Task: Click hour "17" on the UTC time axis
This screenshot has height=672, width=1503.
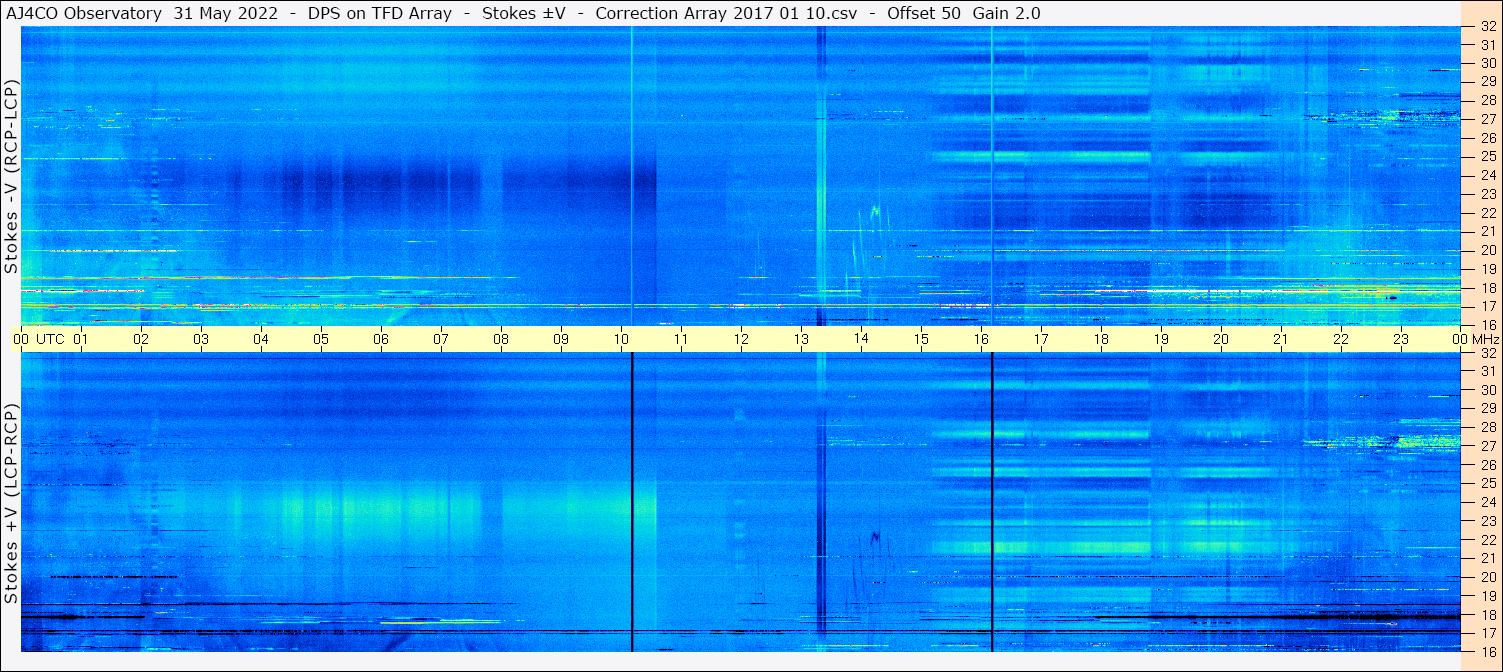Action: (x=1041, y=339)
